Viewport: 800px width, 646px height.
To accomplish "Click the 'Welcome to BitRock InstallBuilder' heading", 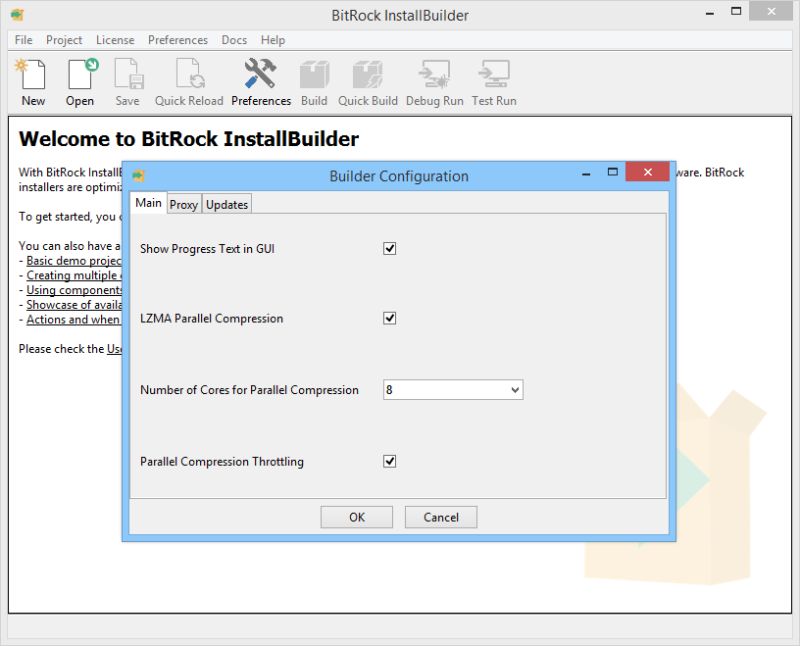I will [x=189, y=139].
